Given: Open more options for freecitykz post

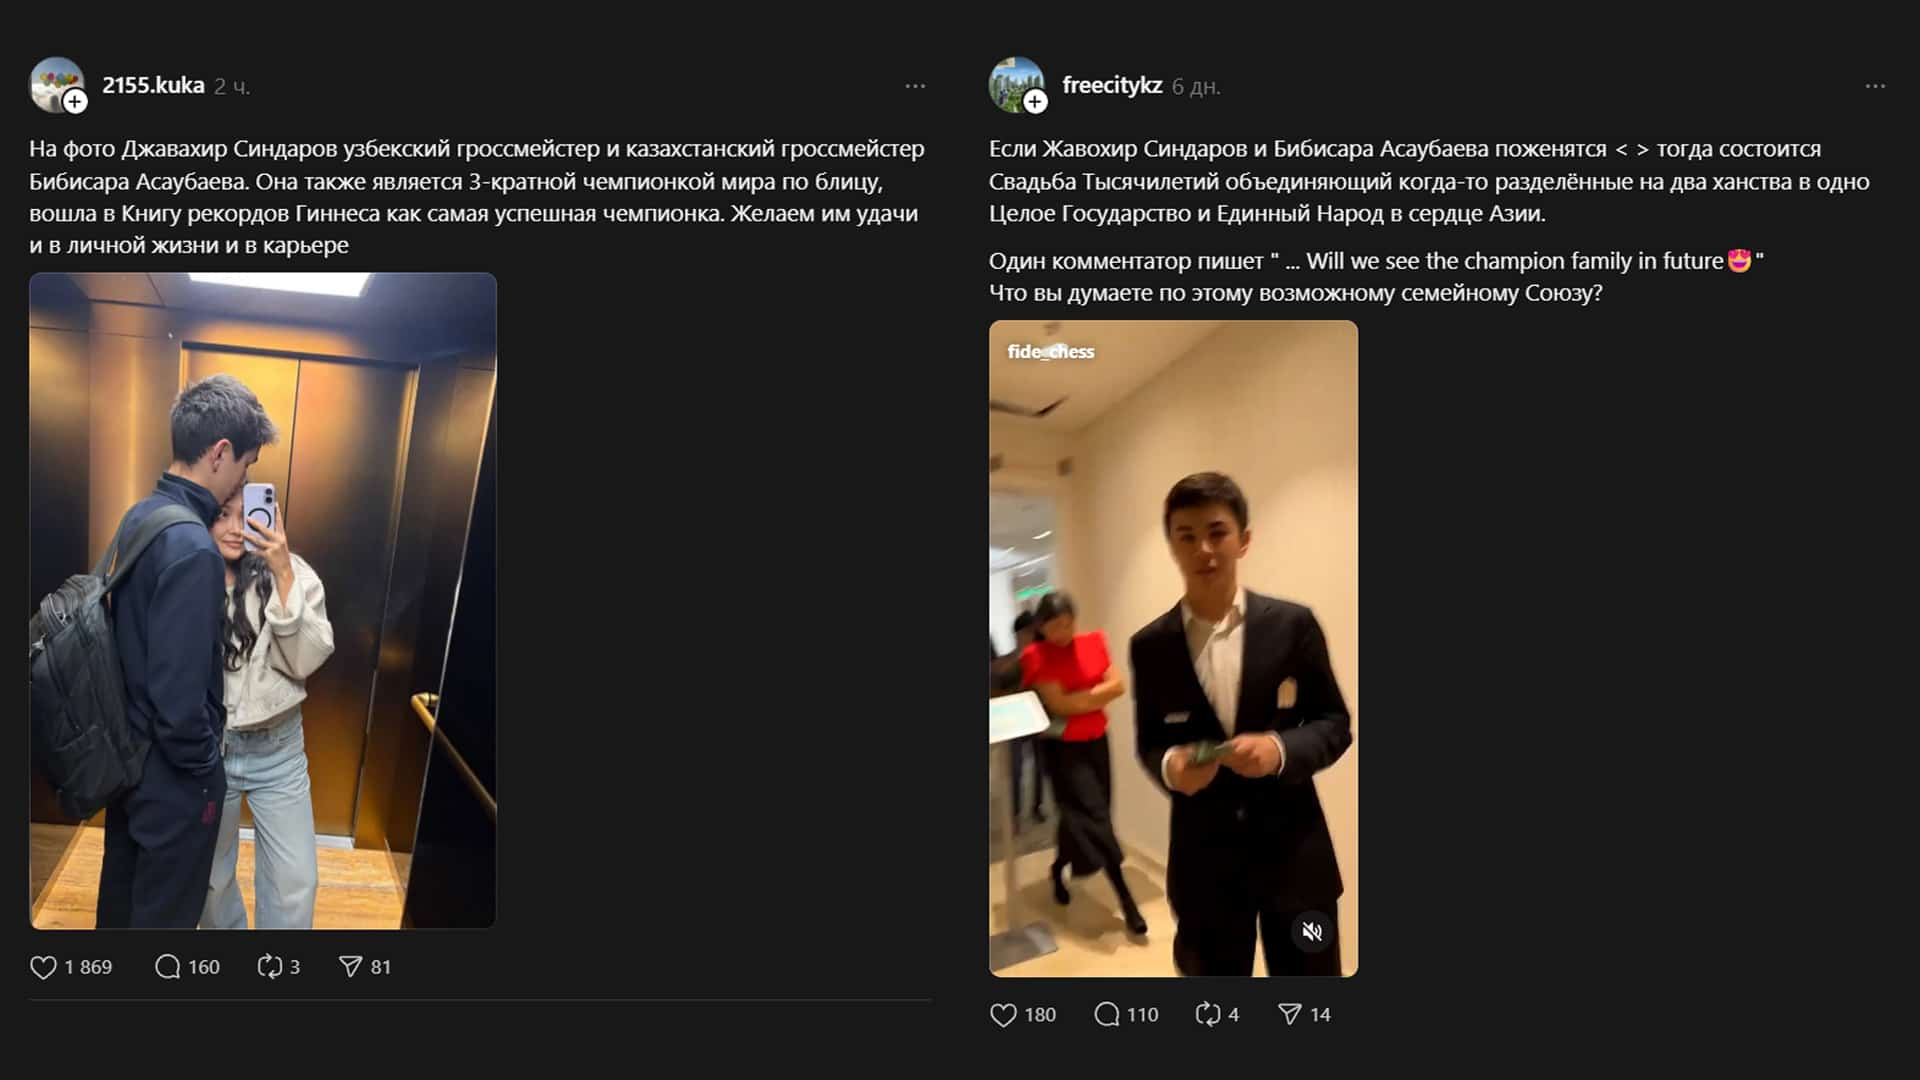Looking at the screenshot, I should (x=1875, y=87).
